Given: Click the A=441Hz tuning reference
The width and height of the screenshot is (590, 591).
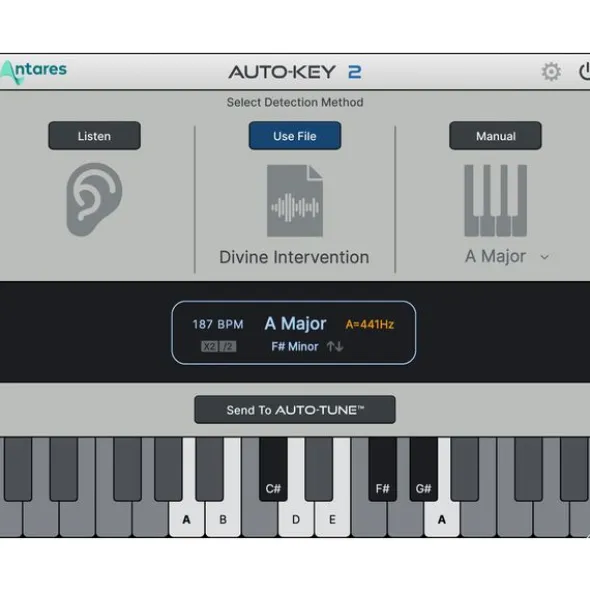Looking at the screenshot, I should coord(369,325).
